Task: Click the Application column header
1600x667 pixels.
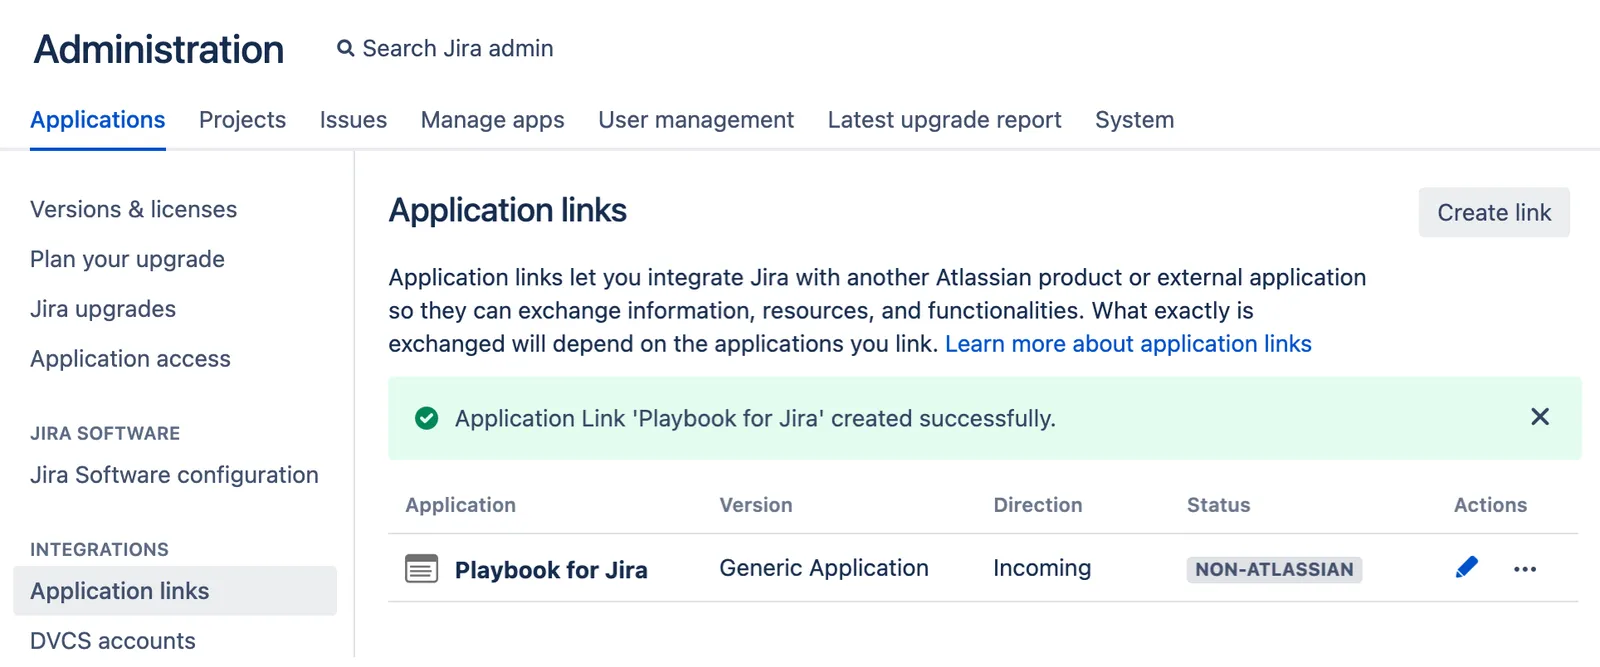Action: pos(461,505)
